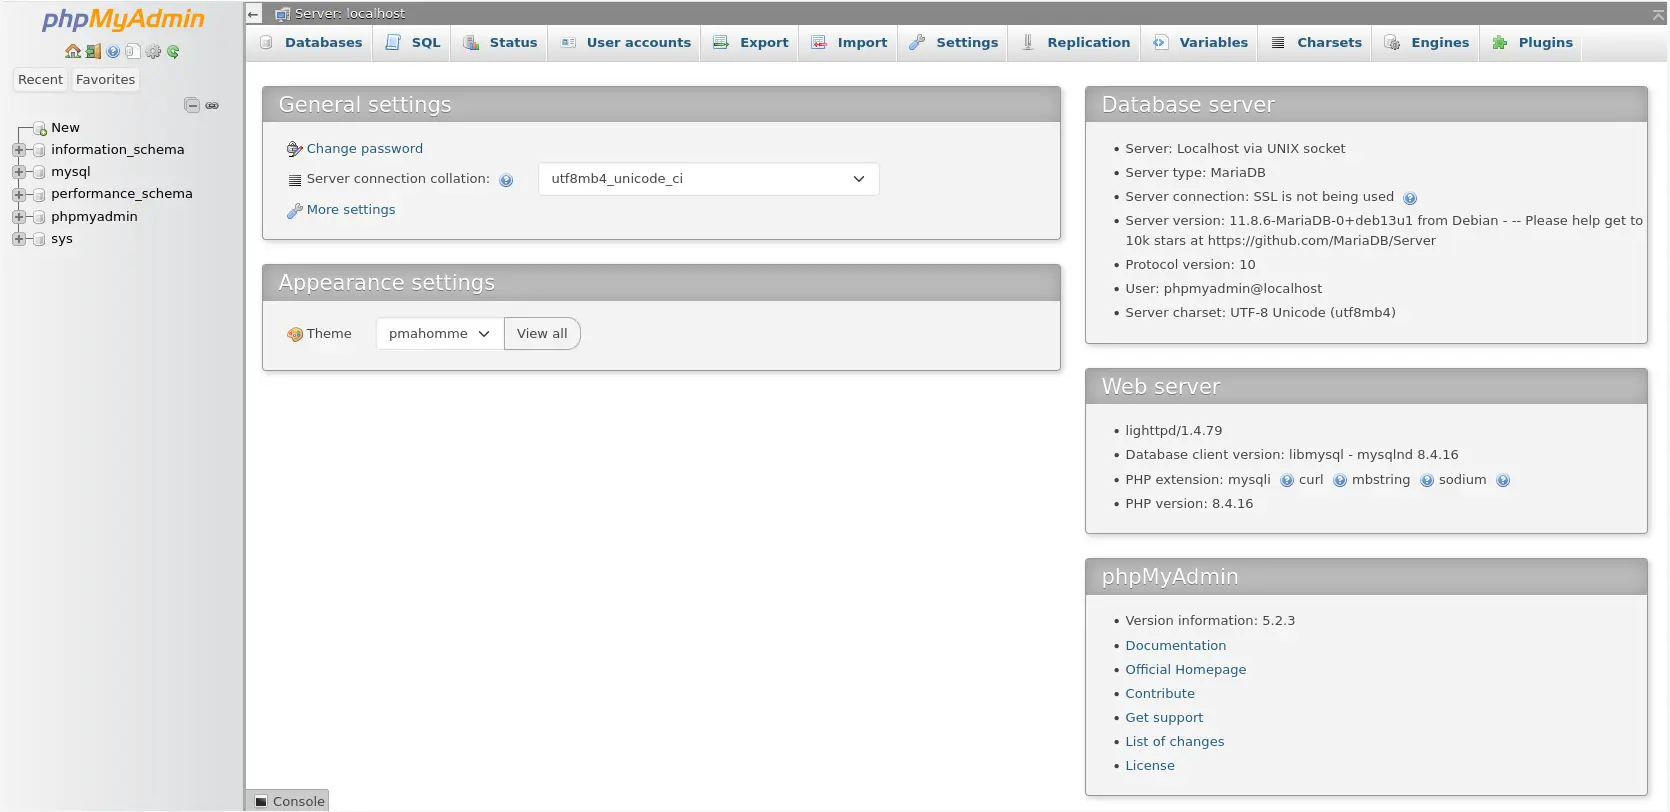Click the link with main panel icon

pyautogui.click(x=212, y=105)
